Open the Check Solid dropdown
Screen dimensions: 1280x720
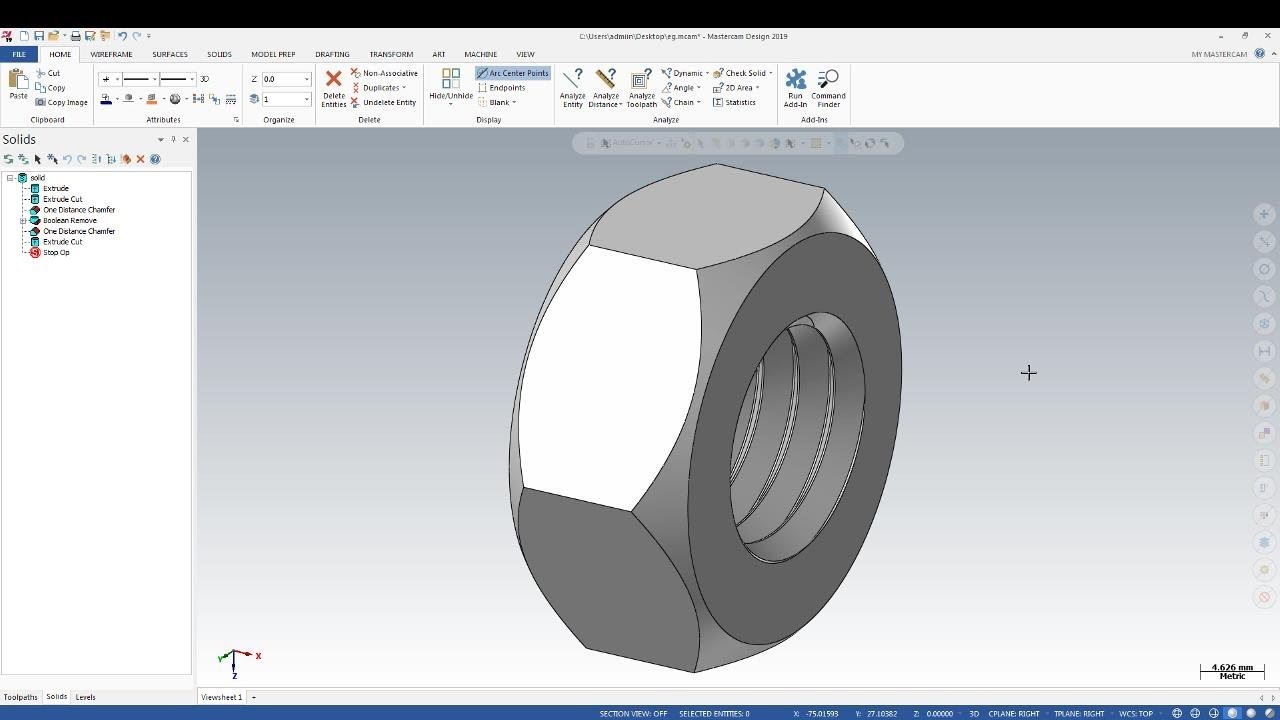point(771,73)
